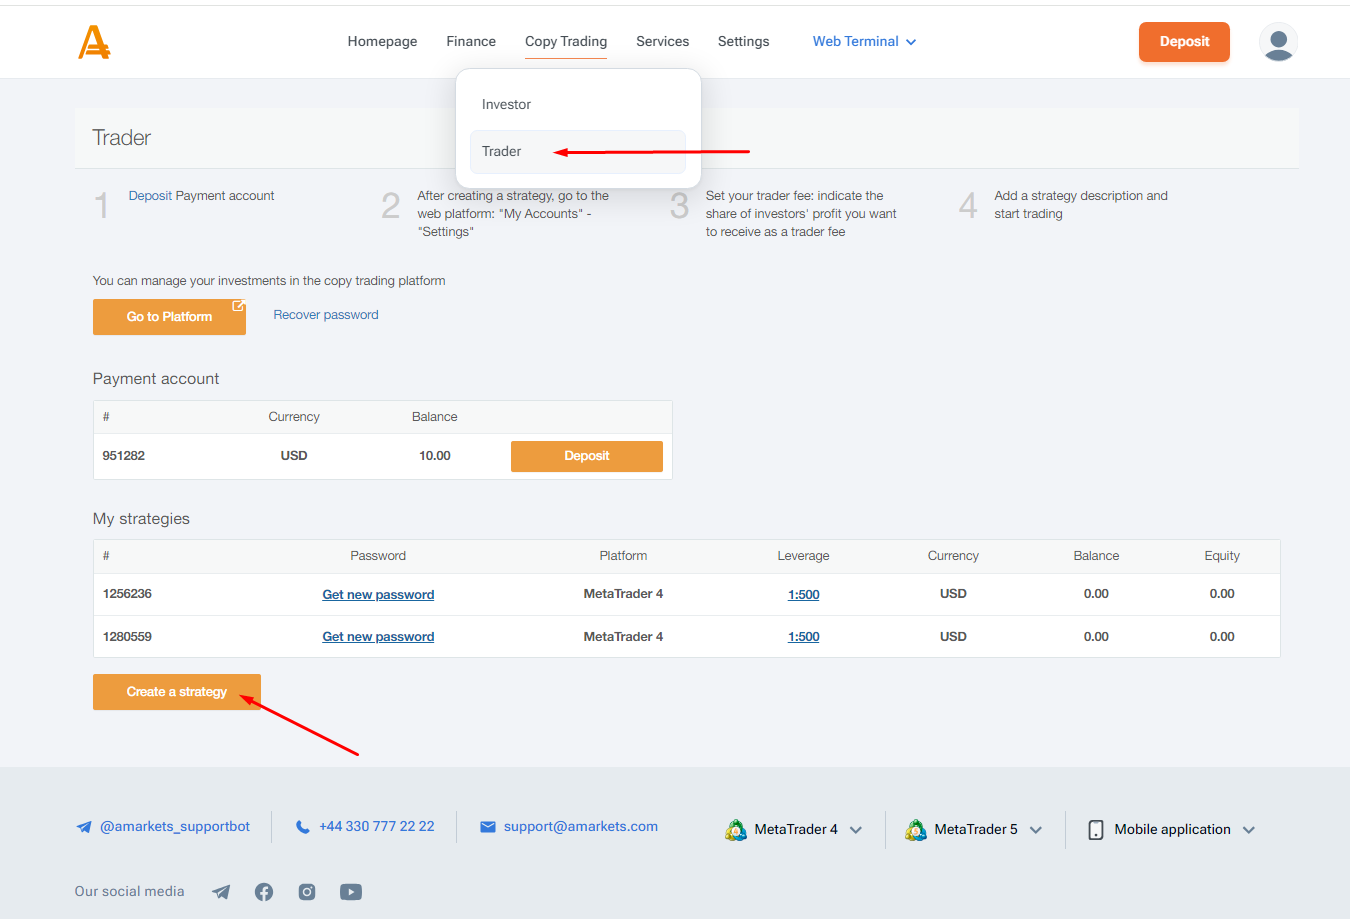The height and width of the screenshot is (919, 1350).
Task: Click the MetaTrader 5 footer icon
Action: pyautogui.click(x=915, y=830)
